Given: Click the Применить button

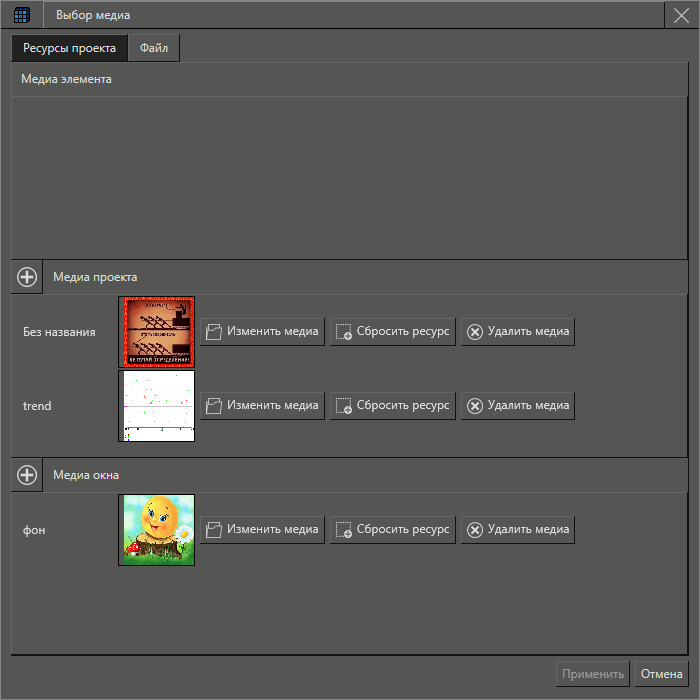Looking at the screenshot, I should [x=593, y=674].
